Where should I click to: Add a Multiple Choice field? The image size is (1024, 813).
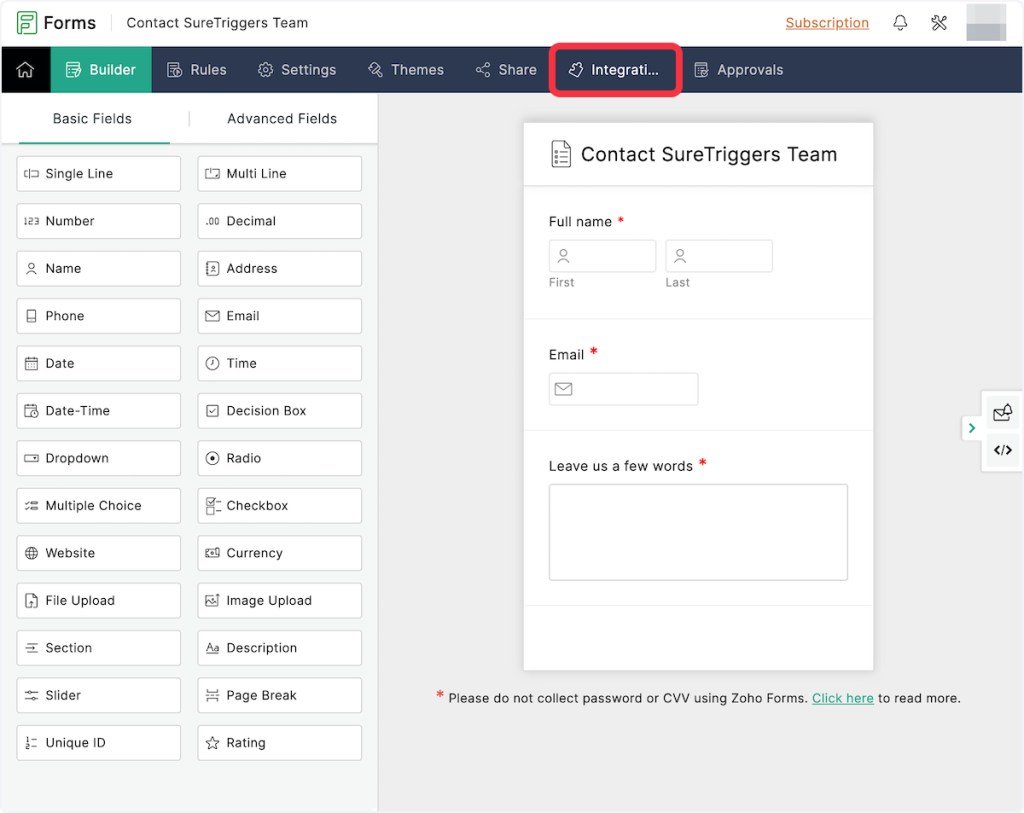tap(98, 506)
